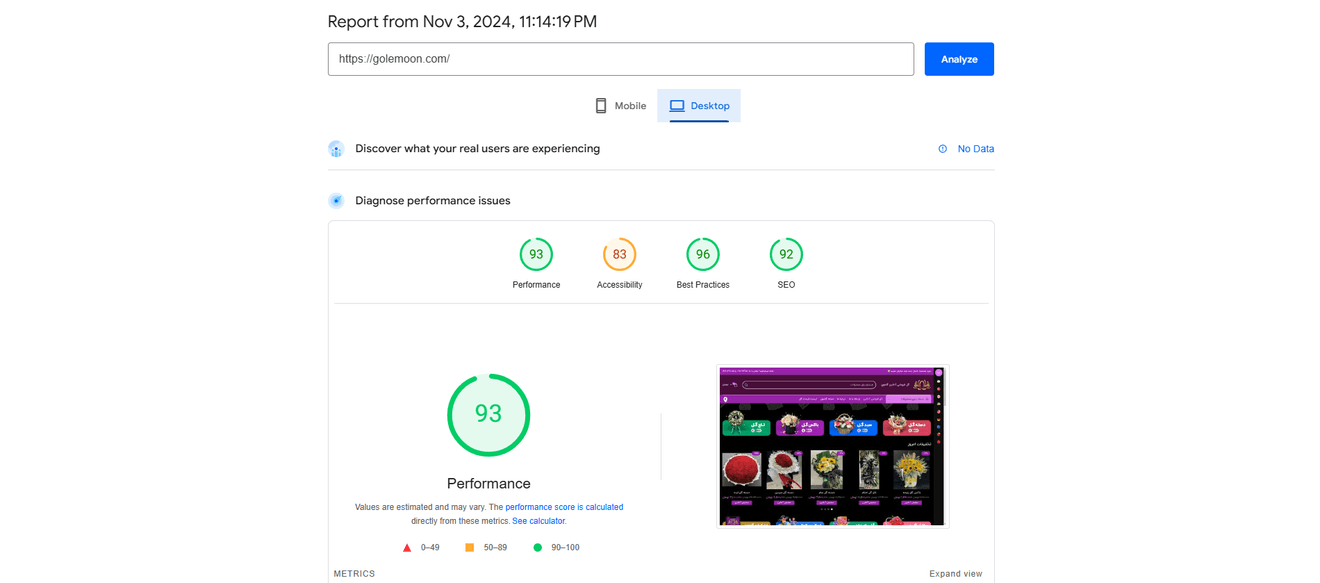The width and height of the screenshot is (1320, 583).
Task: Click the URL input field containing golemoon.com
Action: coord(620,59)
